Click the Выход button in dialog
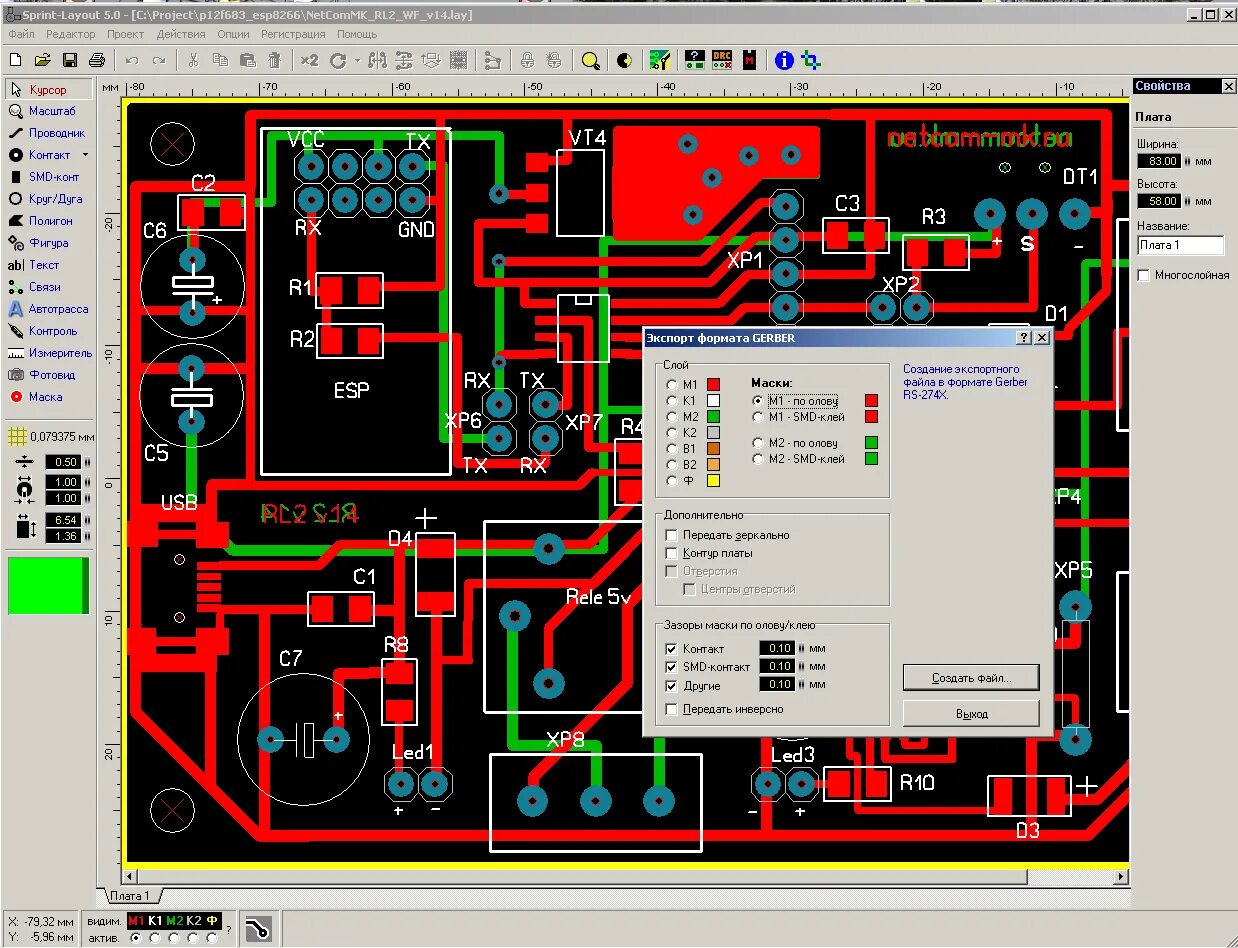Viewport: 1238px width, 948px height. pyautogui.click(x=971, y=714)
